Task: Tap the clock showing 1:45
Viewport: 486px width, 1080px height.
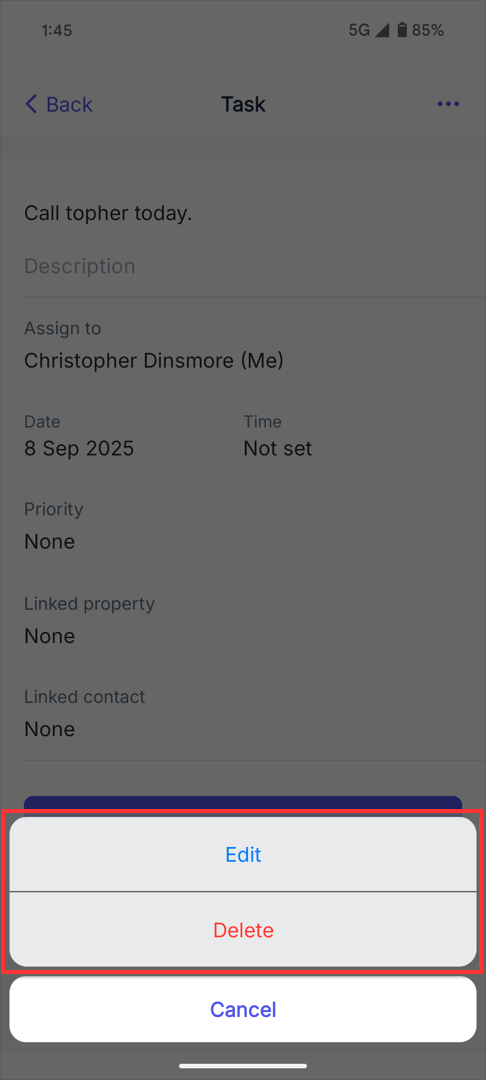Action: (x=56, y=30)
